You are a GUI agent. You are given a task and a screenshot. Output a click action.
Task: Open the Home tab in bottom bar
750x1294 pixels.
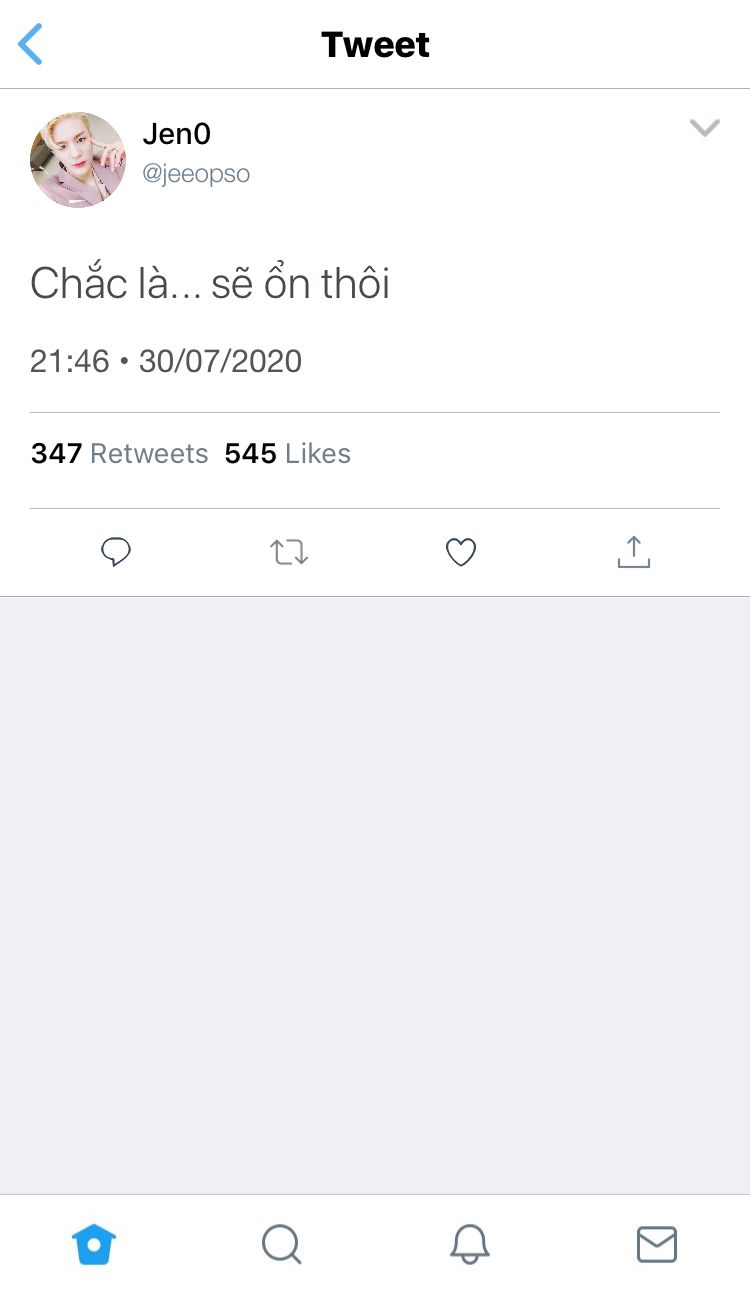pyautogui.click(x=94, y=1245)
